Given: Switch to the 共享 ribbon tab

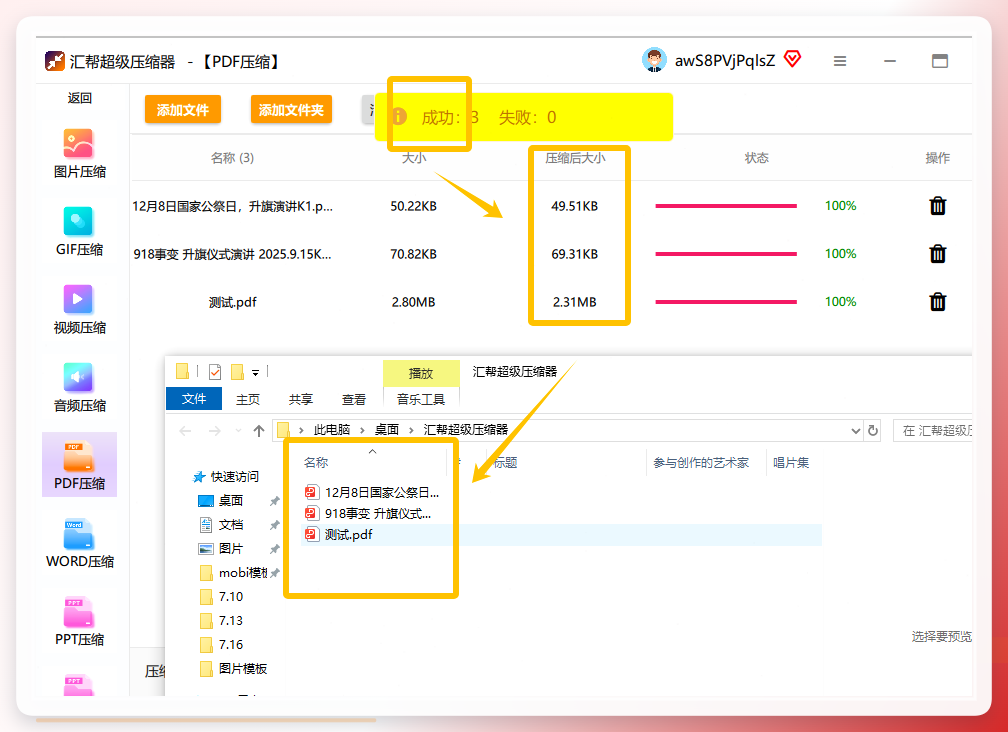Looking at the screenshot, I should (300, 399).
